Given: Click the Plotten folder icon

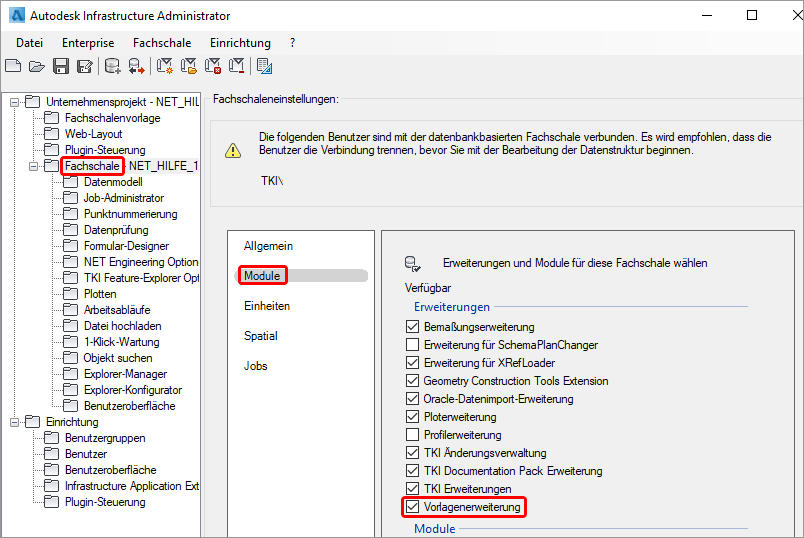Looking at the screenshot, I should [x=70, y=294].
